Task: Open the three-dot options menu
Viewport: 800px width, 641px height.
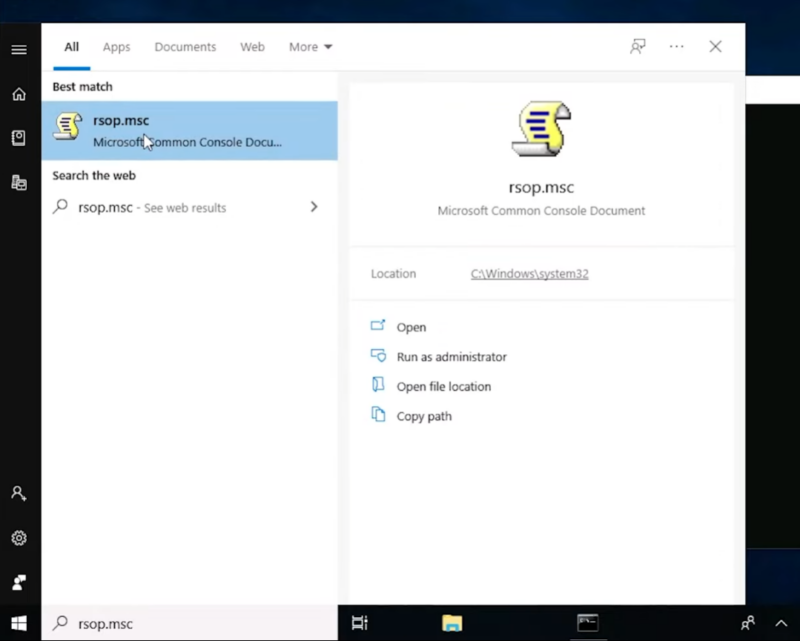Action: pyautogui.click(x=677, y=47)
